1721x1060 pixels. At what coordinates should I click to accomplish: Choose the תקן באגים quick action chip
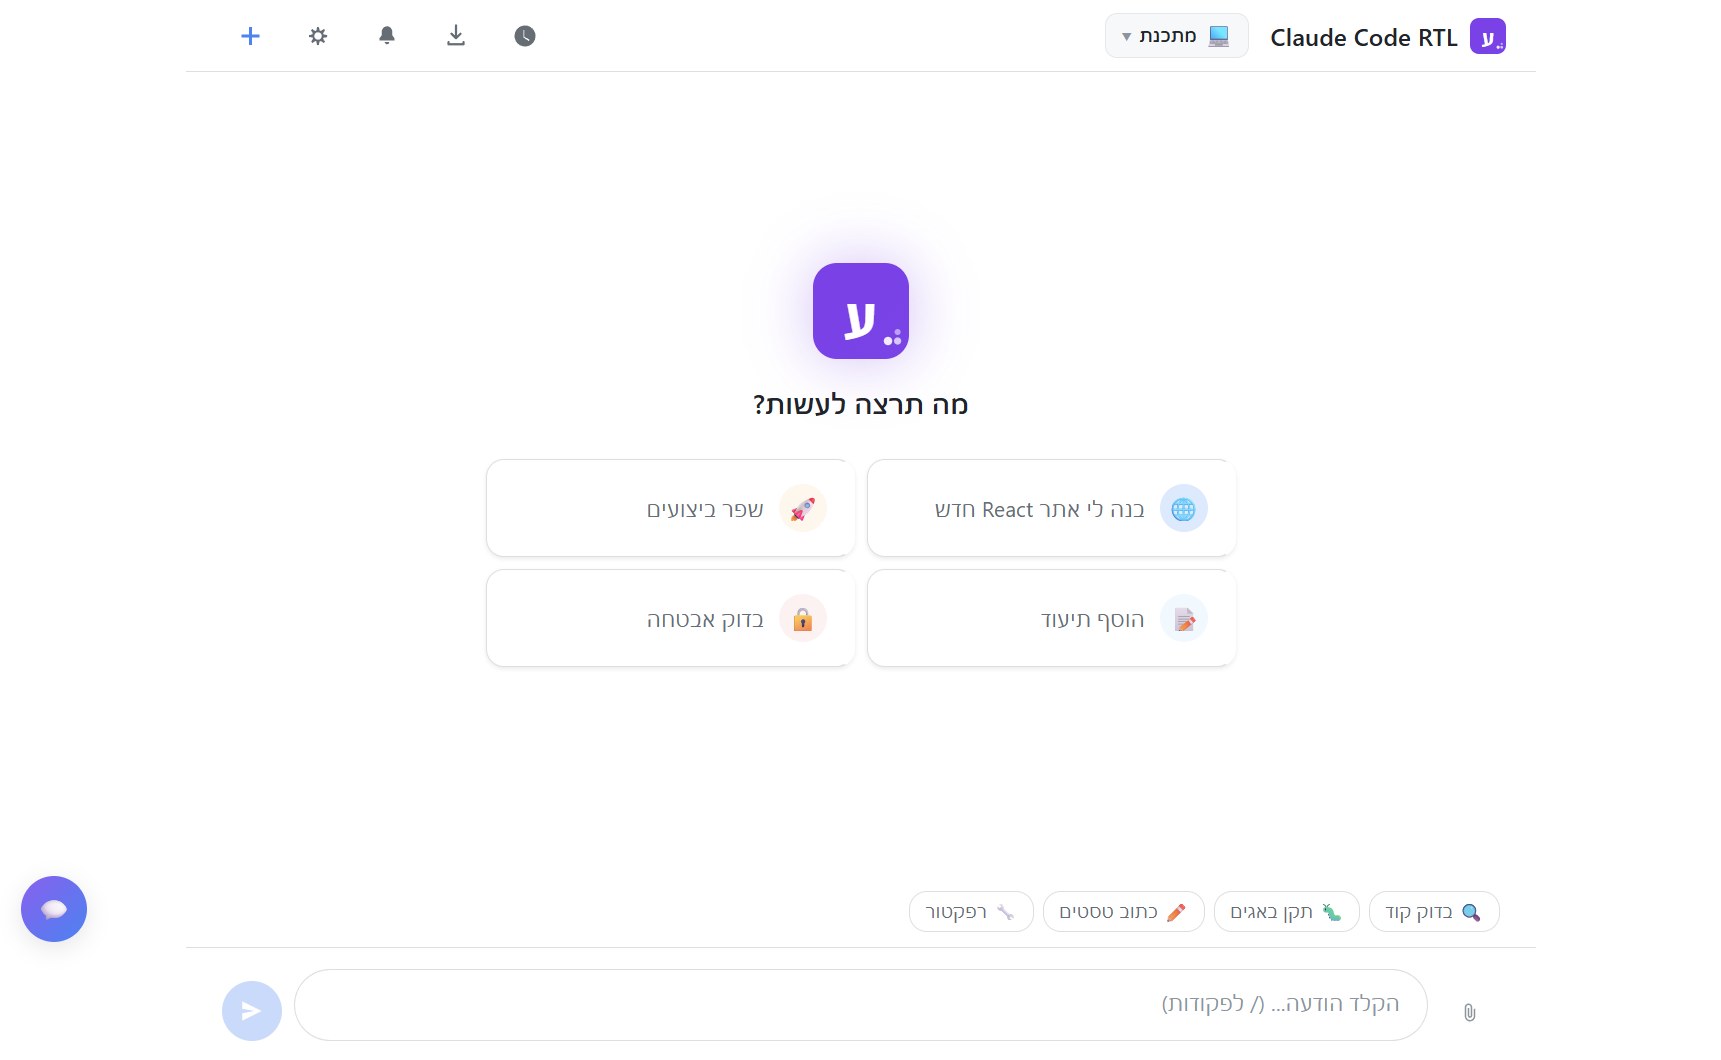point(1287,912)
